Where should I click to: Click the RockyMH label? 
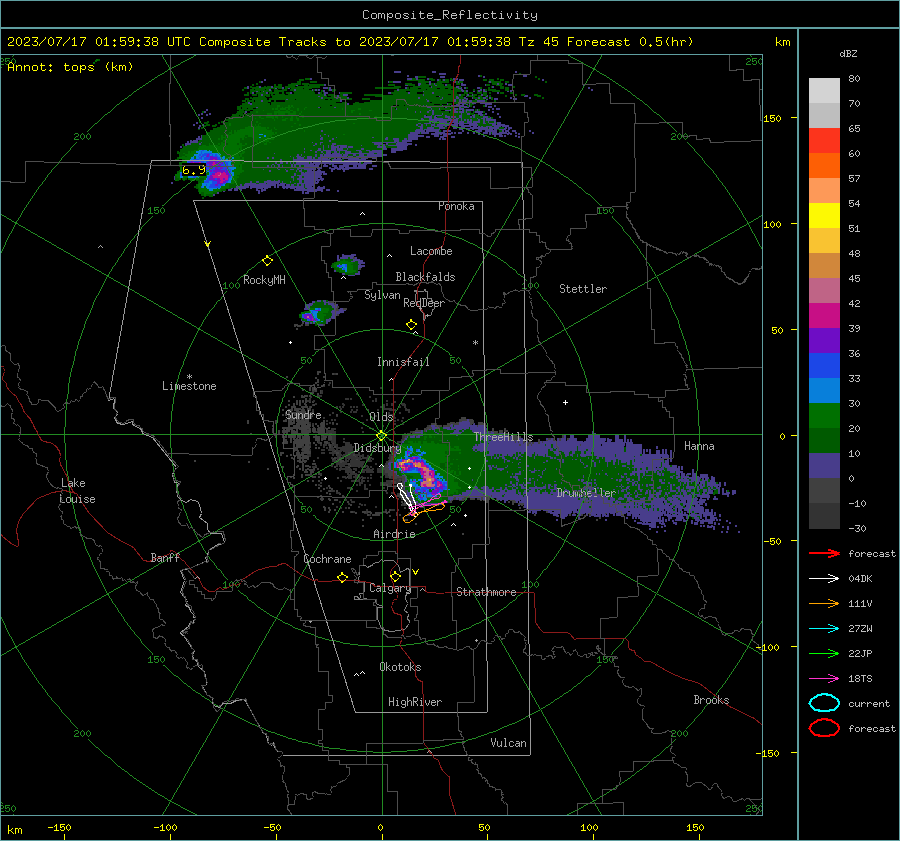(x=264, y=280)
